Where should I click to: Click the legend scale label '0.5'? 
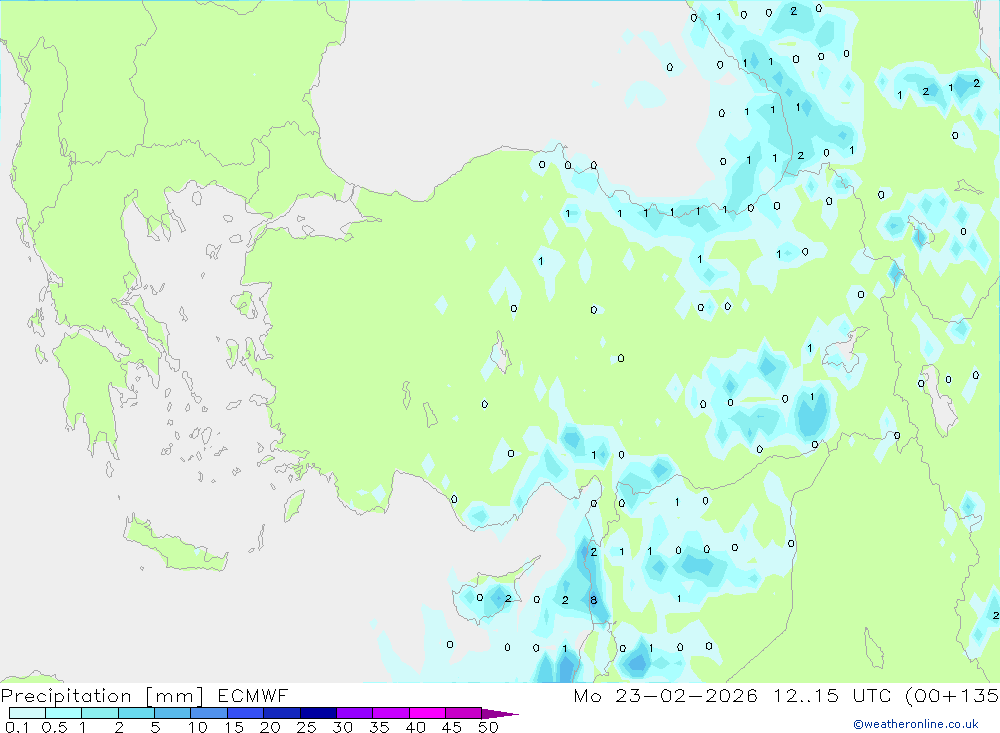54,727
